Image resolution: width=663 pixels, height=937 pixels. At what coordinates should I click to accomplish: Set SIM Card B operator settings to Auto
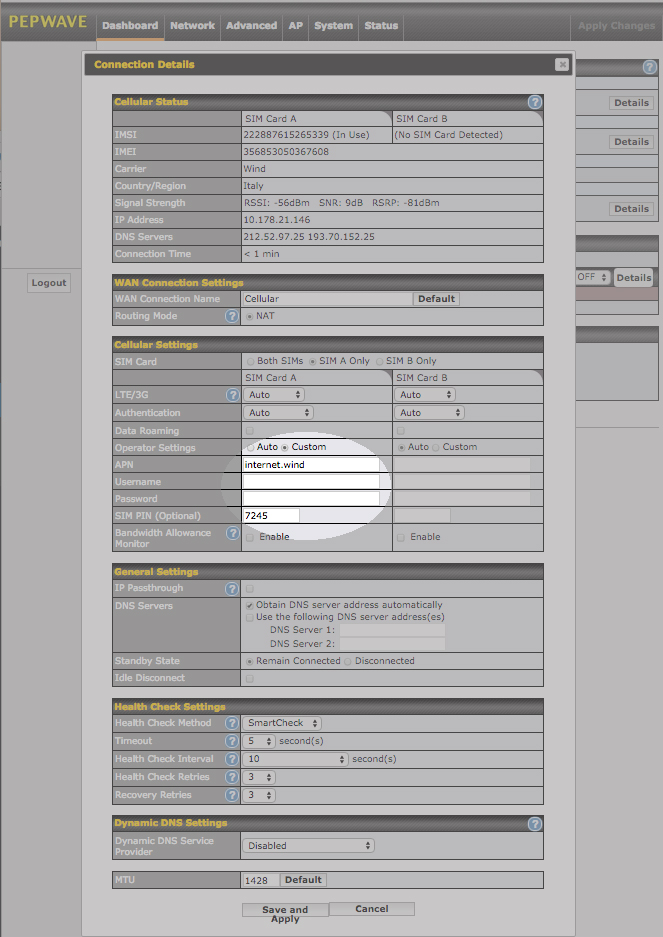pos(401,447)
